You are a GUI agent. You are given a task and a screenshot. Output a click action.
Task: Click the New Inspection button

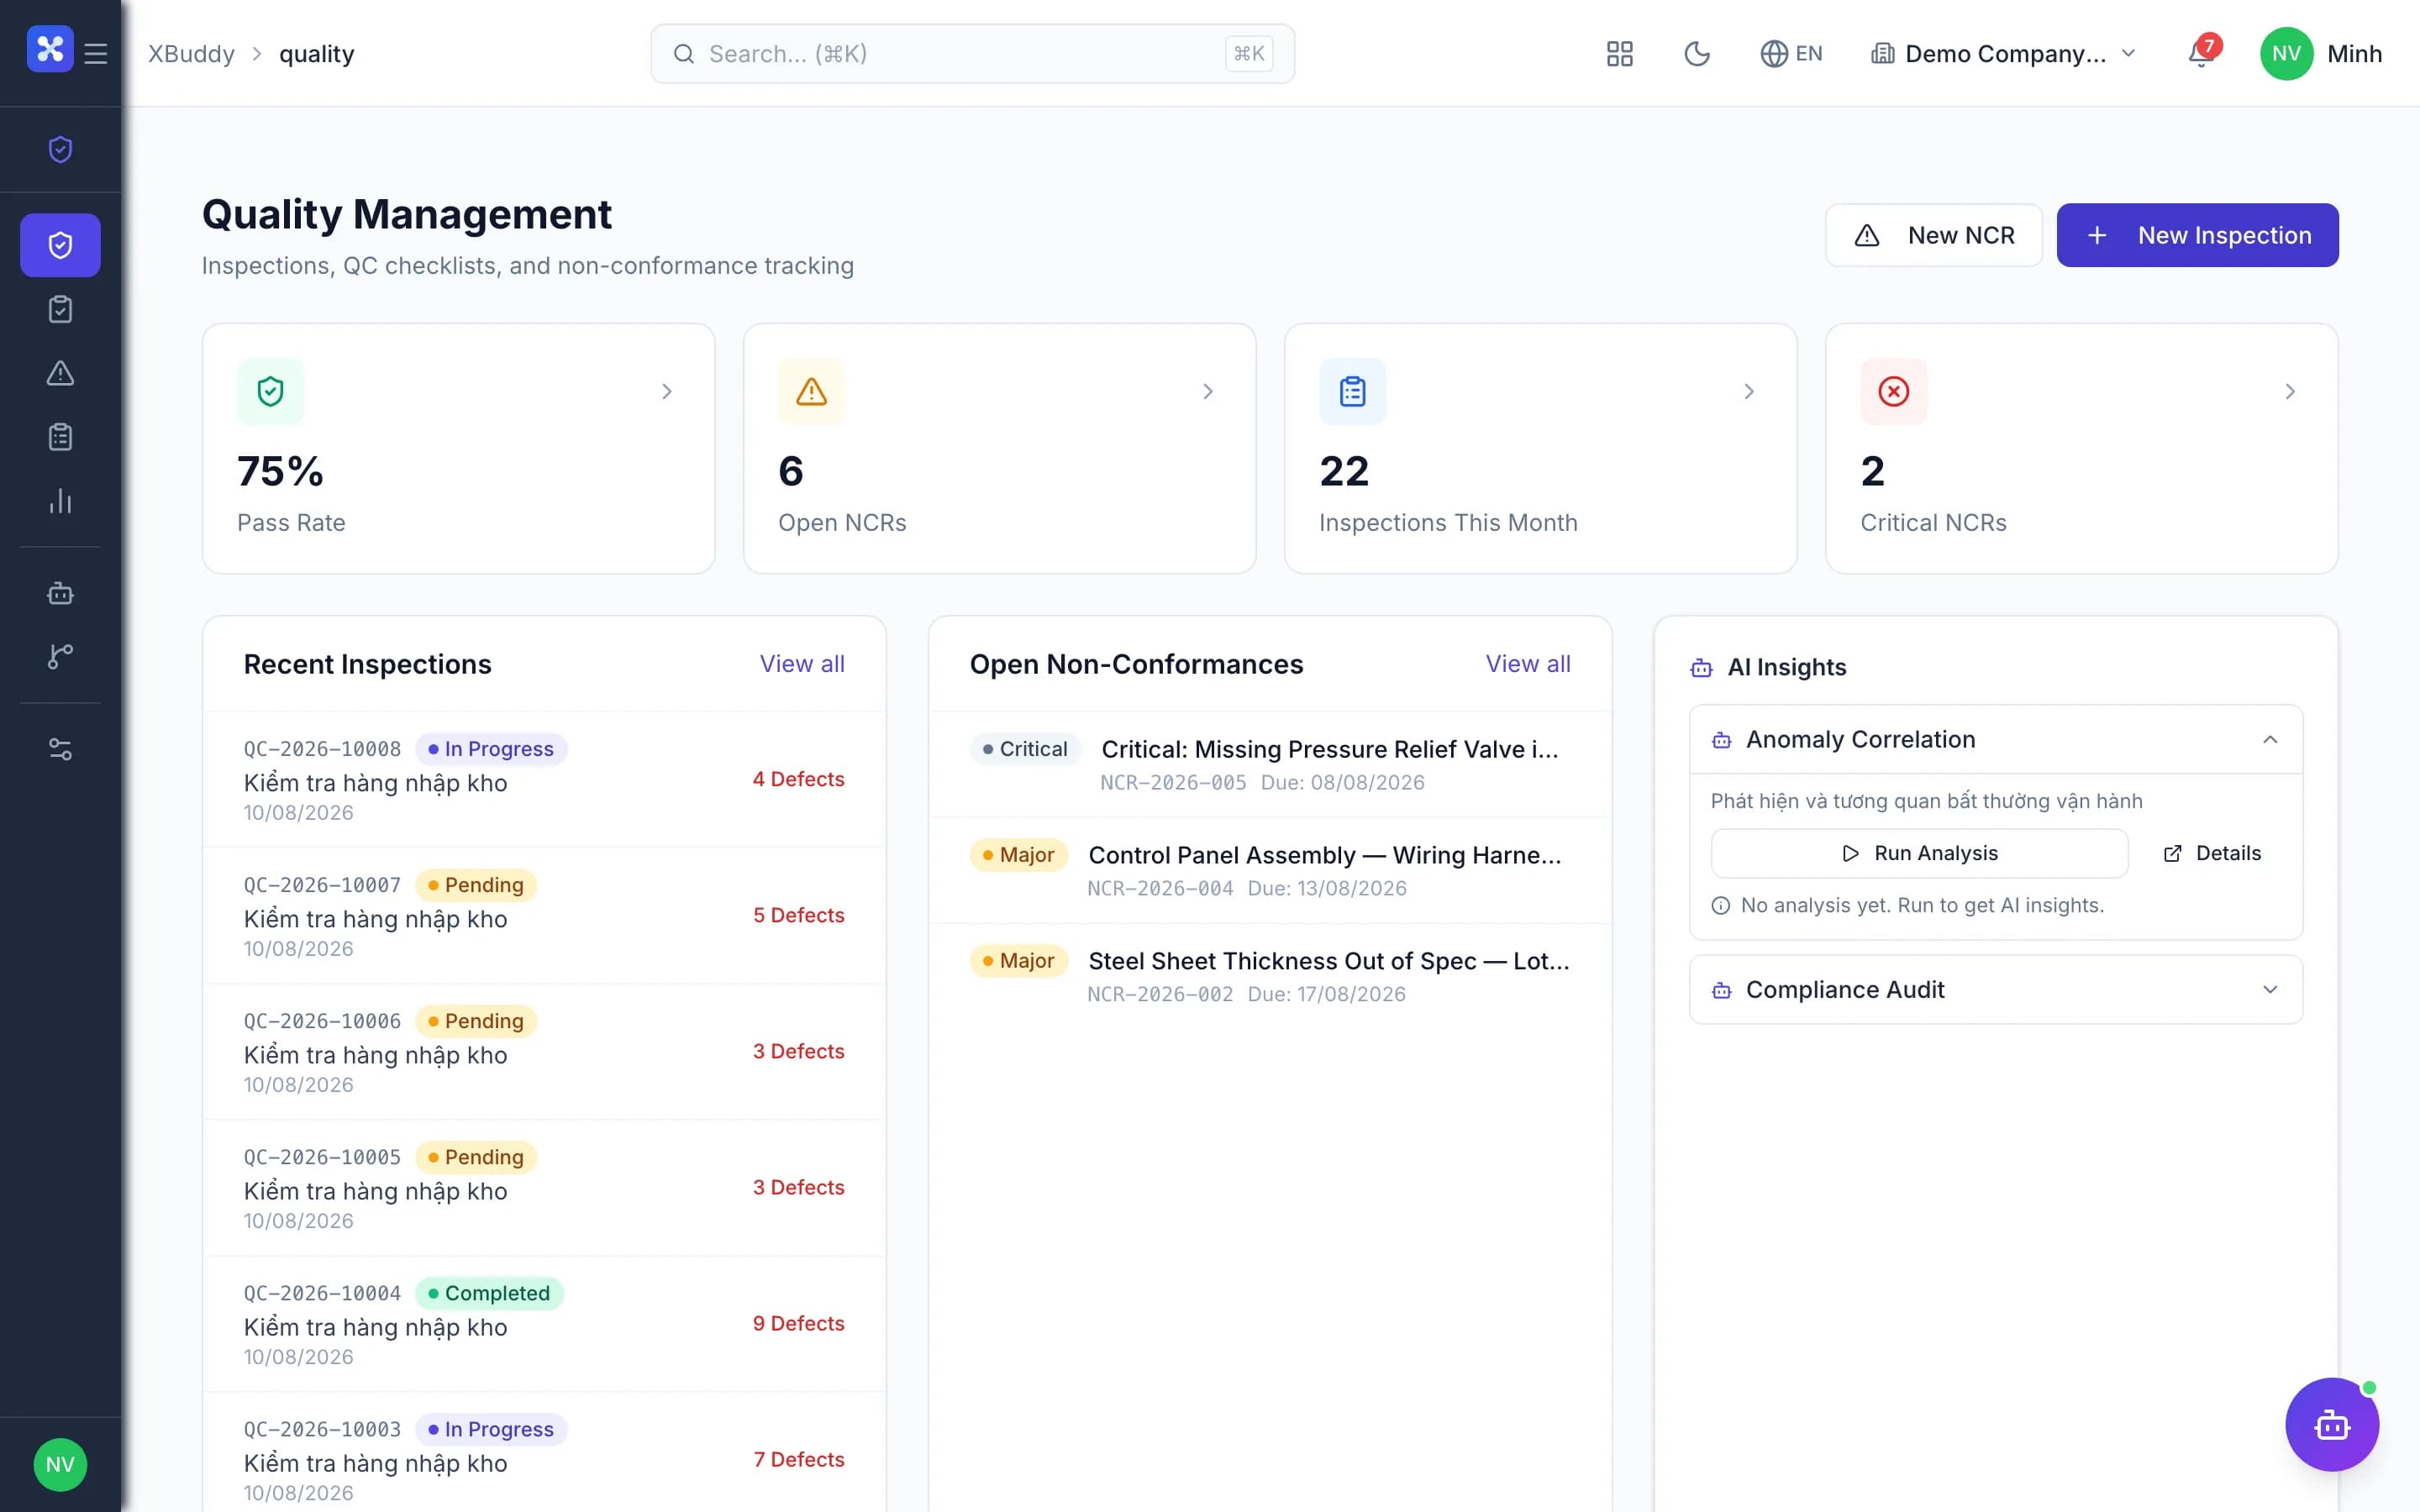[x=2197, y=235]
